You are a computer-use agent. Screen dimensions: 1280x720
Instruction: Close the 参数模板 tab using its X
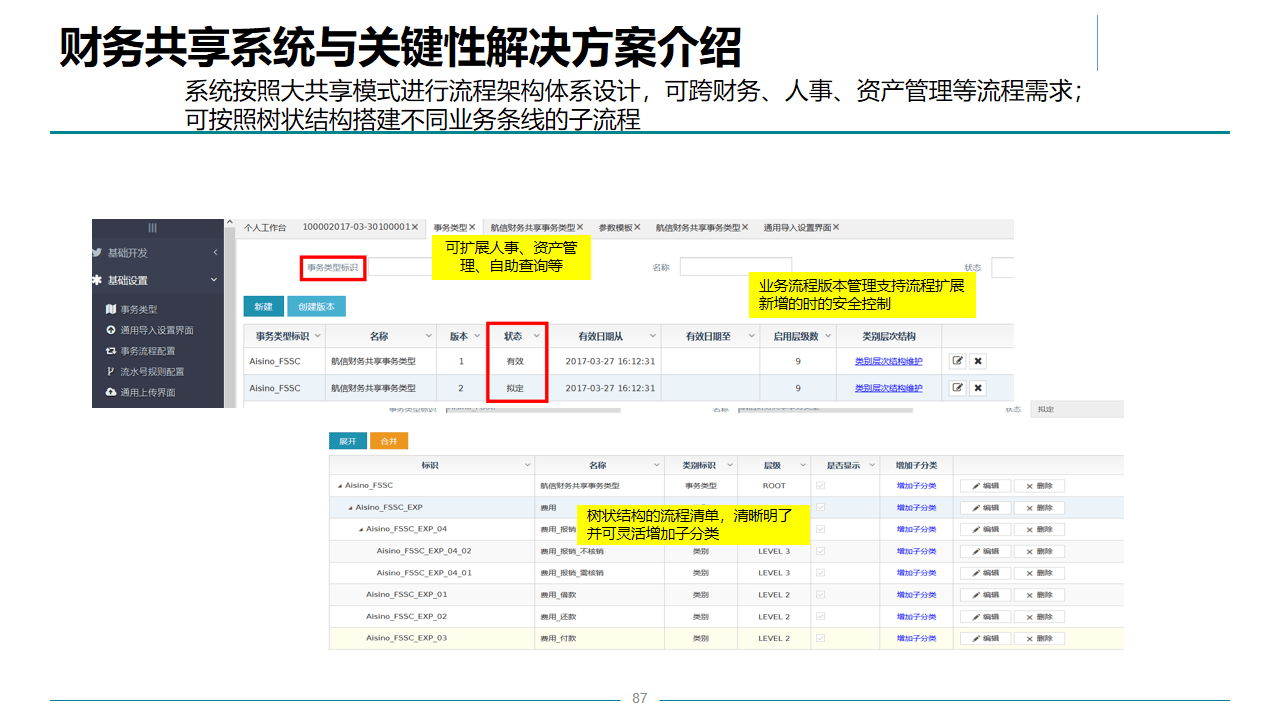[x=637, y=227]
